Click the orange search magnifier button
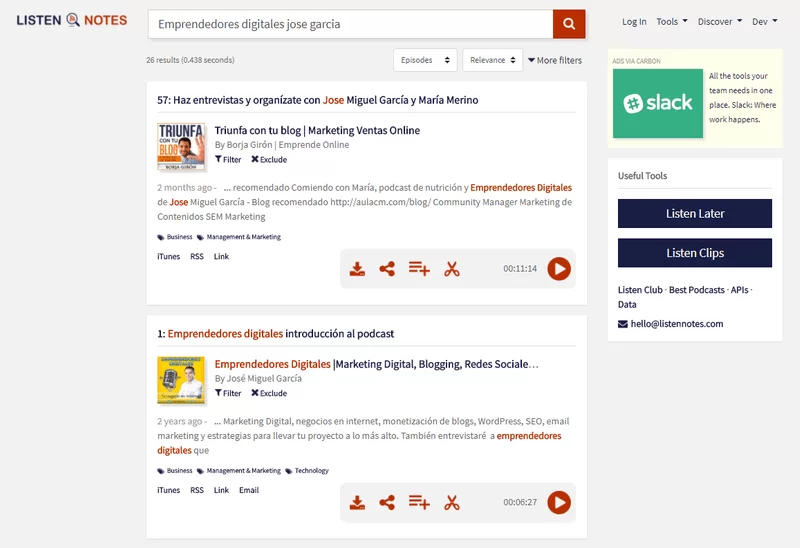800x548 pixels. pyautogui.click(x=569, y=24)
